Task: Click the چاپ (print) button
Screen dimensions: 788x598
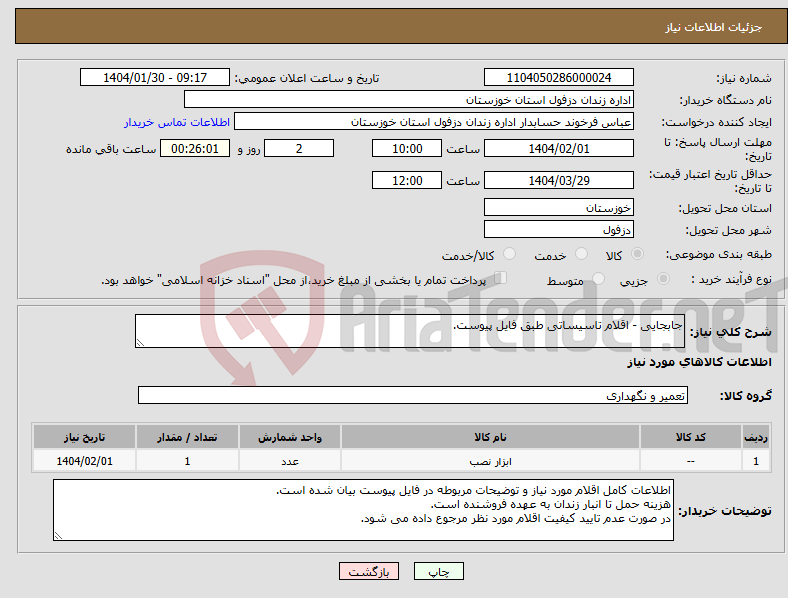Action: (x=438, y=571)
